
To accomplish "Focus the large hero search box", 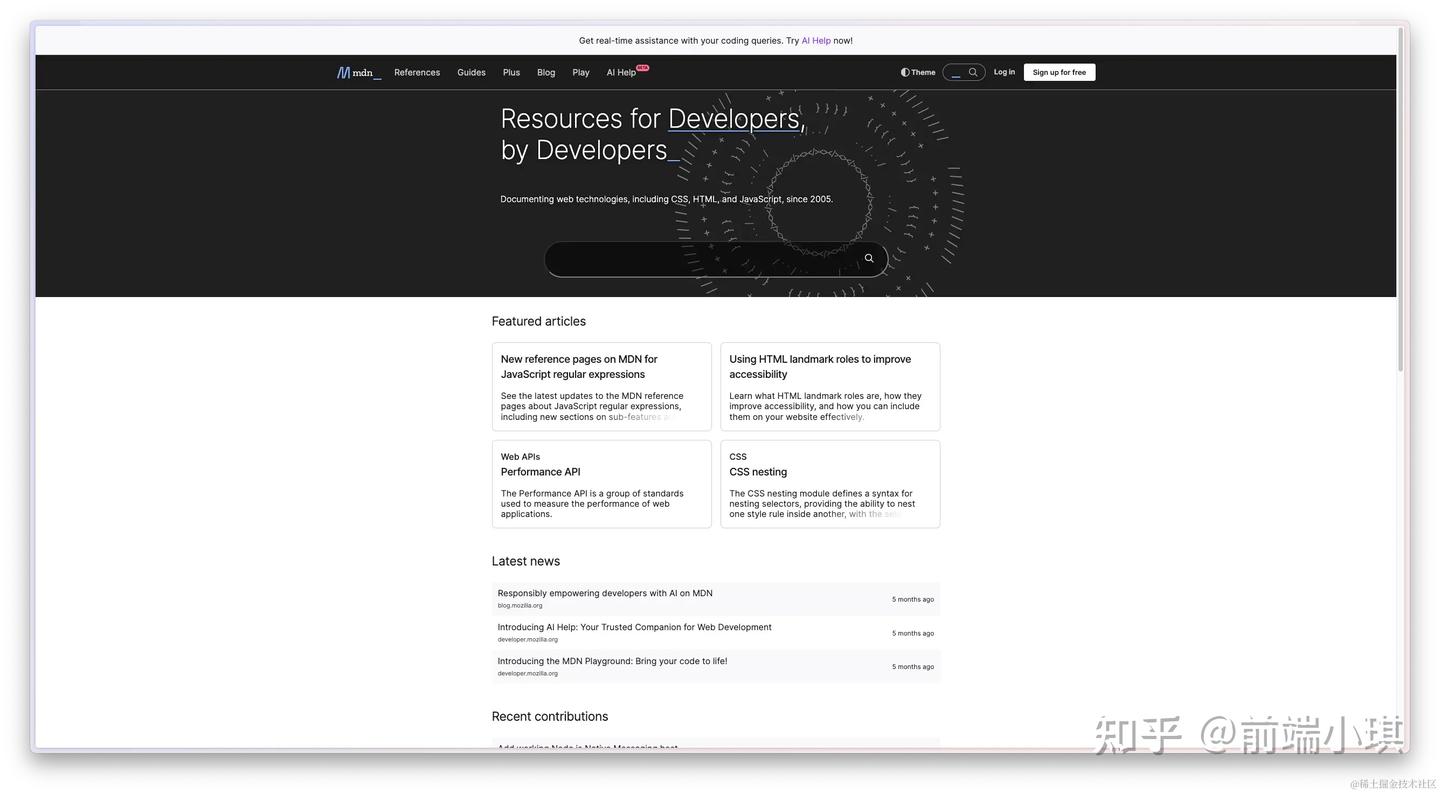I will coord(716,259).
